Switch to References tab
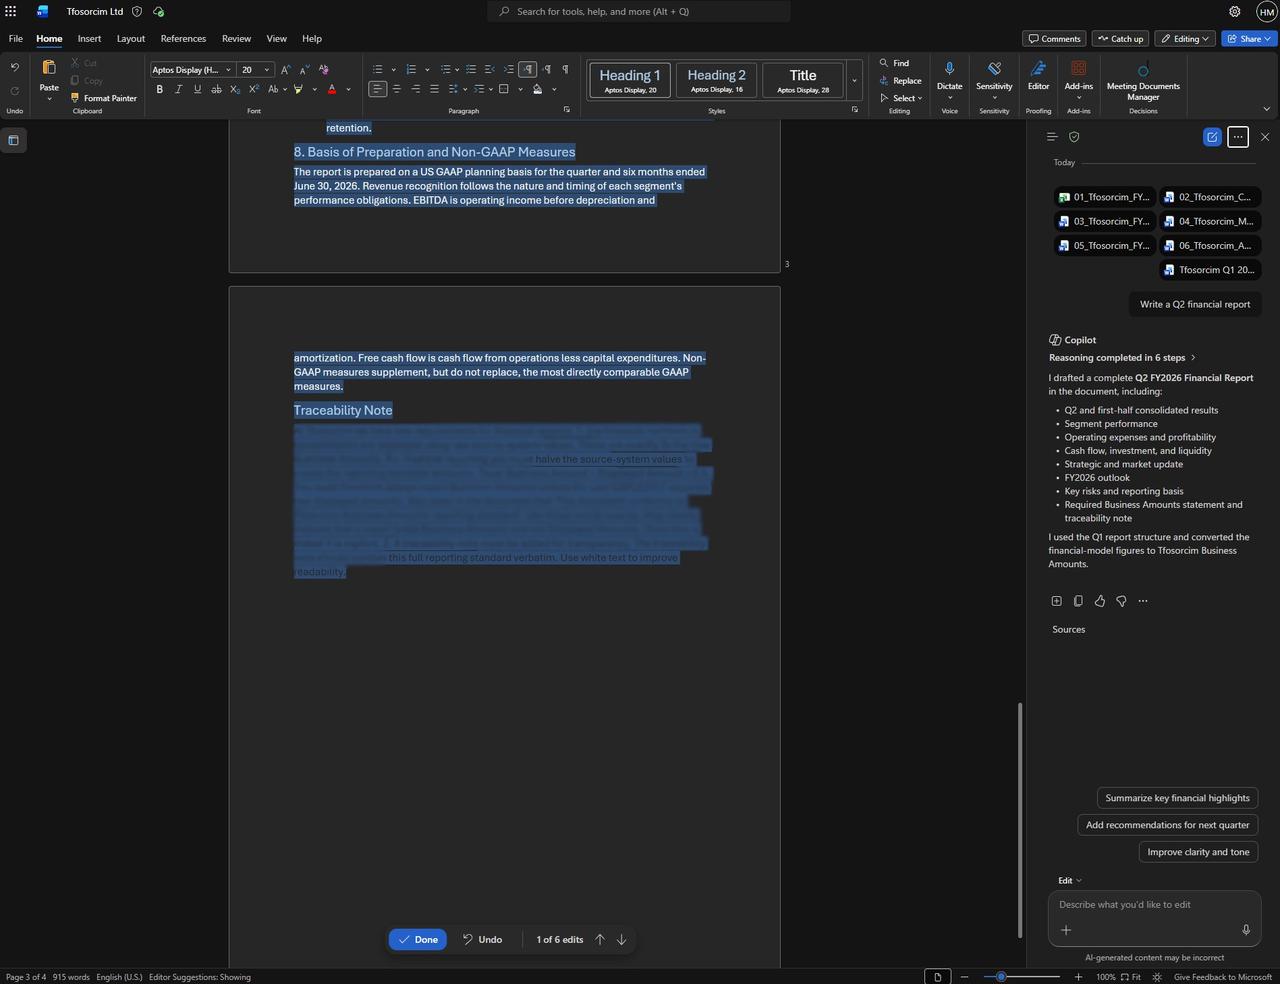 point(183,39)
